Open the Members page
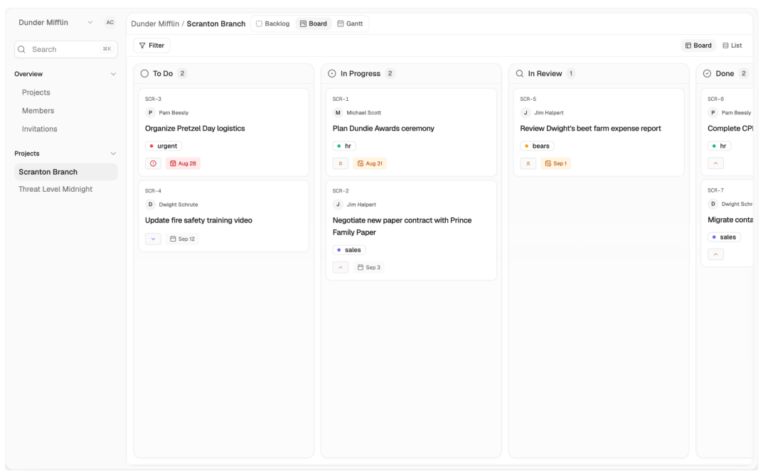 (x=38, y=111)
